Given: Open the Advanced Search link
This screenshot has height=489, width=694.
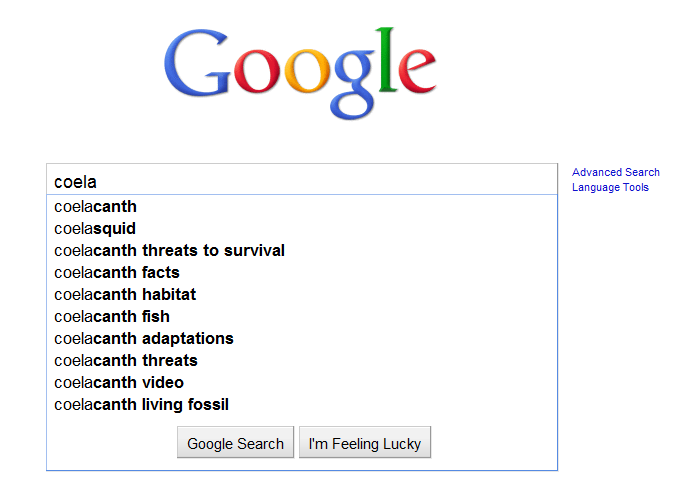Looking at the screenshot, I should click(616, 172).
